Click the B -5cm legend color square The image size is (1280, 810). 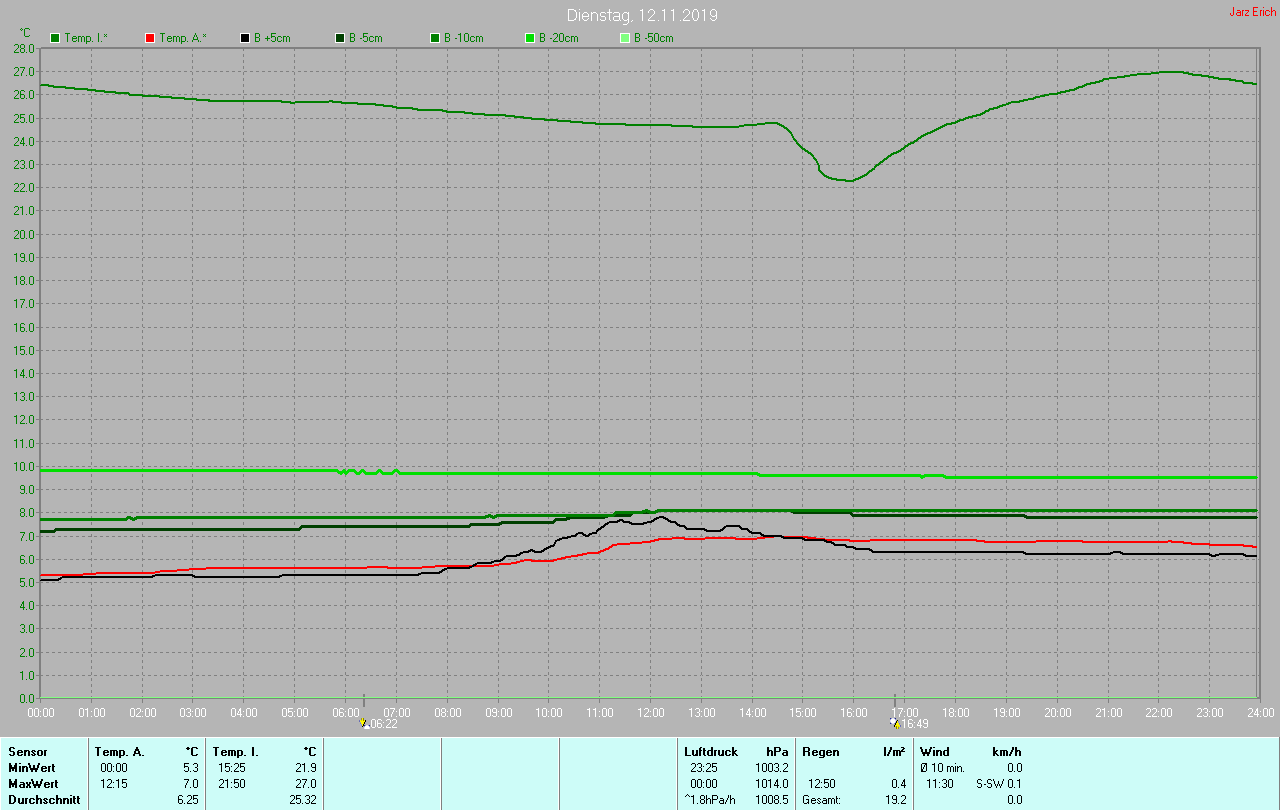pyautogui.click(x=340, y=38)
